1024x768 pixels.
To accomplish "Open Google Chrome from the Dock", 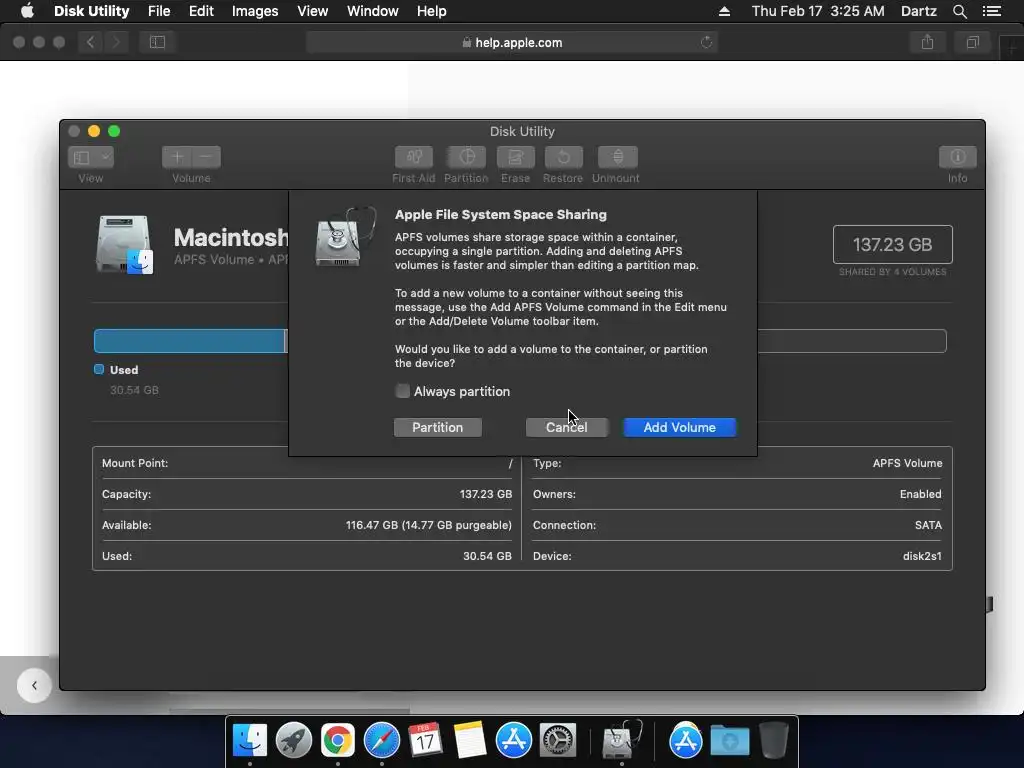I will tap(338, 741).
